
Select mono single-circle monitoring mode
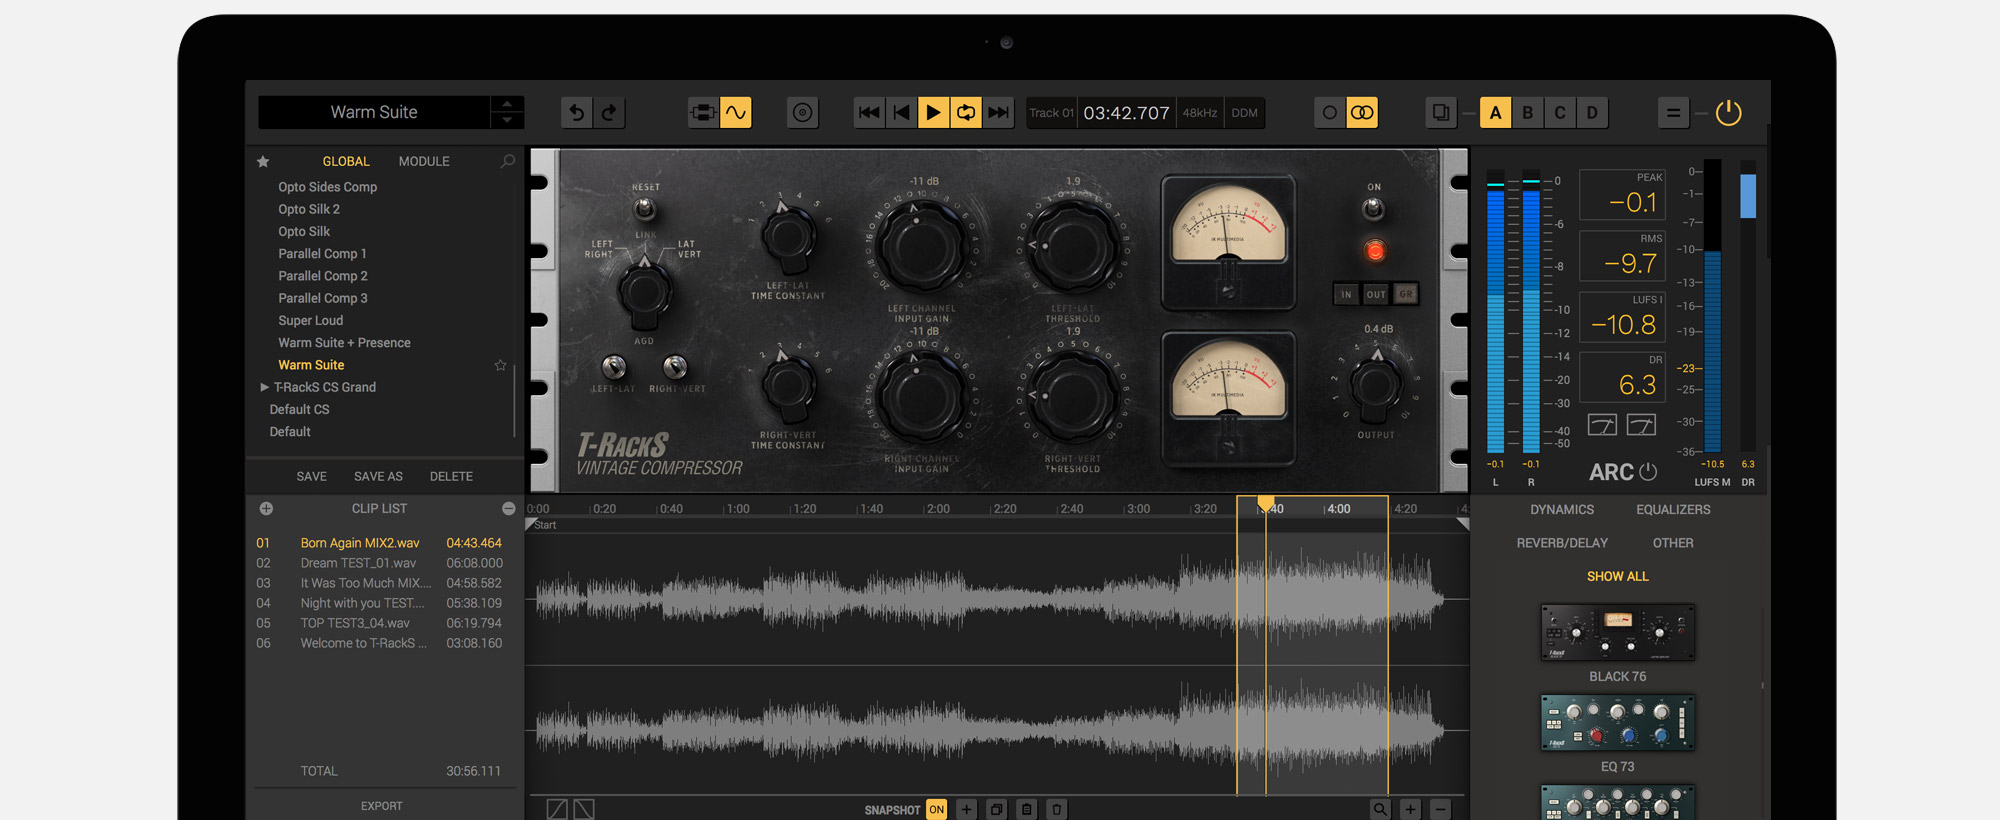[x=1329, y=113]
